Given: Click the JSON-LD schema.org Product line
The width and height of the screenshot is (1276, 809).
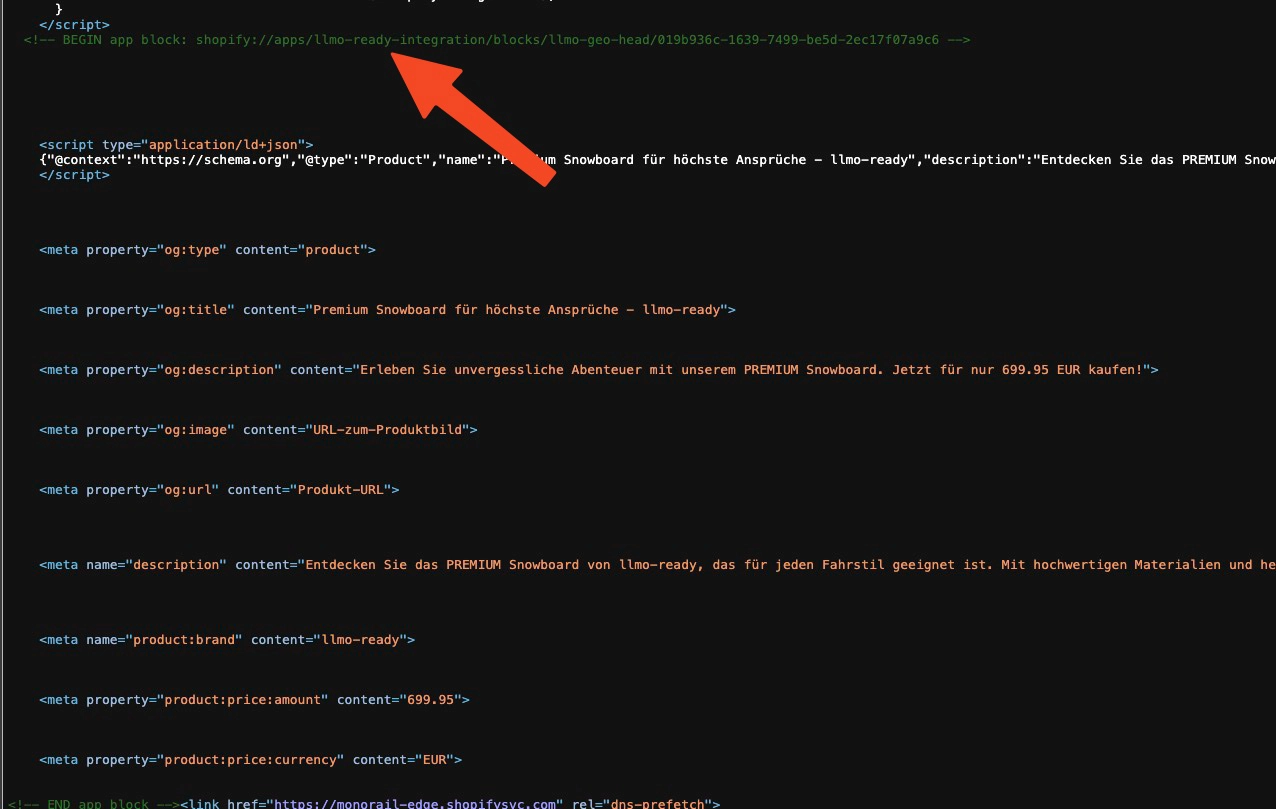Looking at the screenshot, I should [658, 160].
